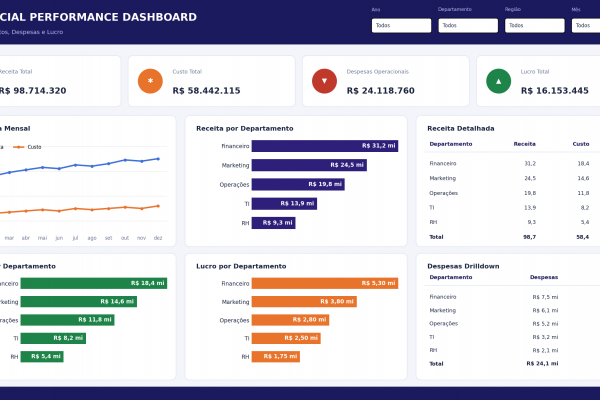Viewport: 600px width, 400px height.
Task: Click the green Lucro Total up-arrow icon
Action: pos(498,81)
